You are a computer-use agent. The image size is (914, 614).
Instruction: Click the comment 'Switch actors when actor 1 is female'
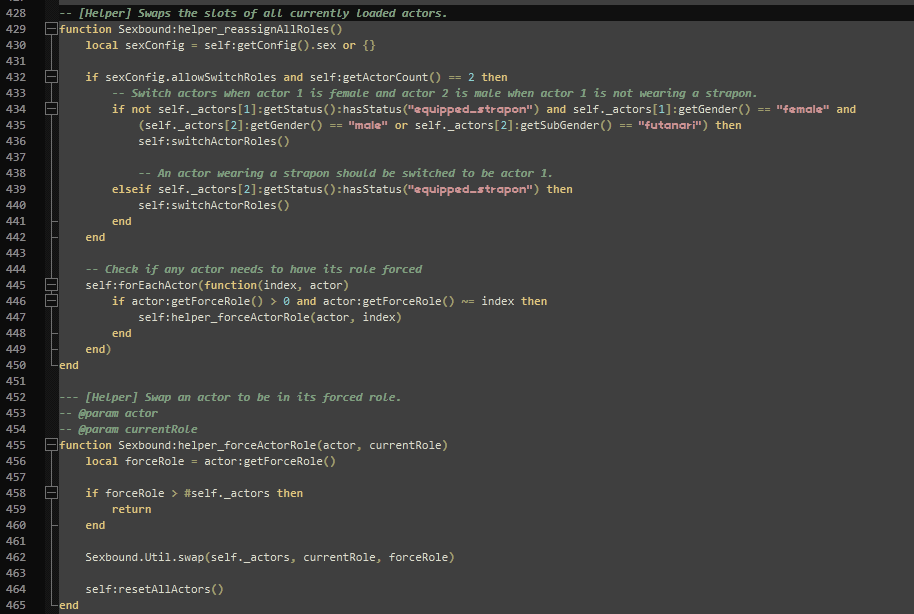(x=249, y=93)
